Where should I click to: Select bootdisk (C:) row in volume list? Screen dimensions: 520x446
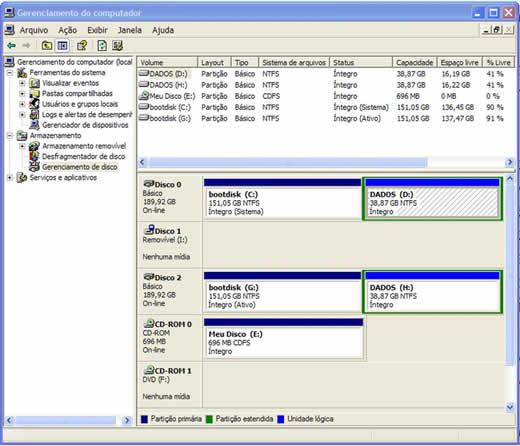[x=326, y=107]
